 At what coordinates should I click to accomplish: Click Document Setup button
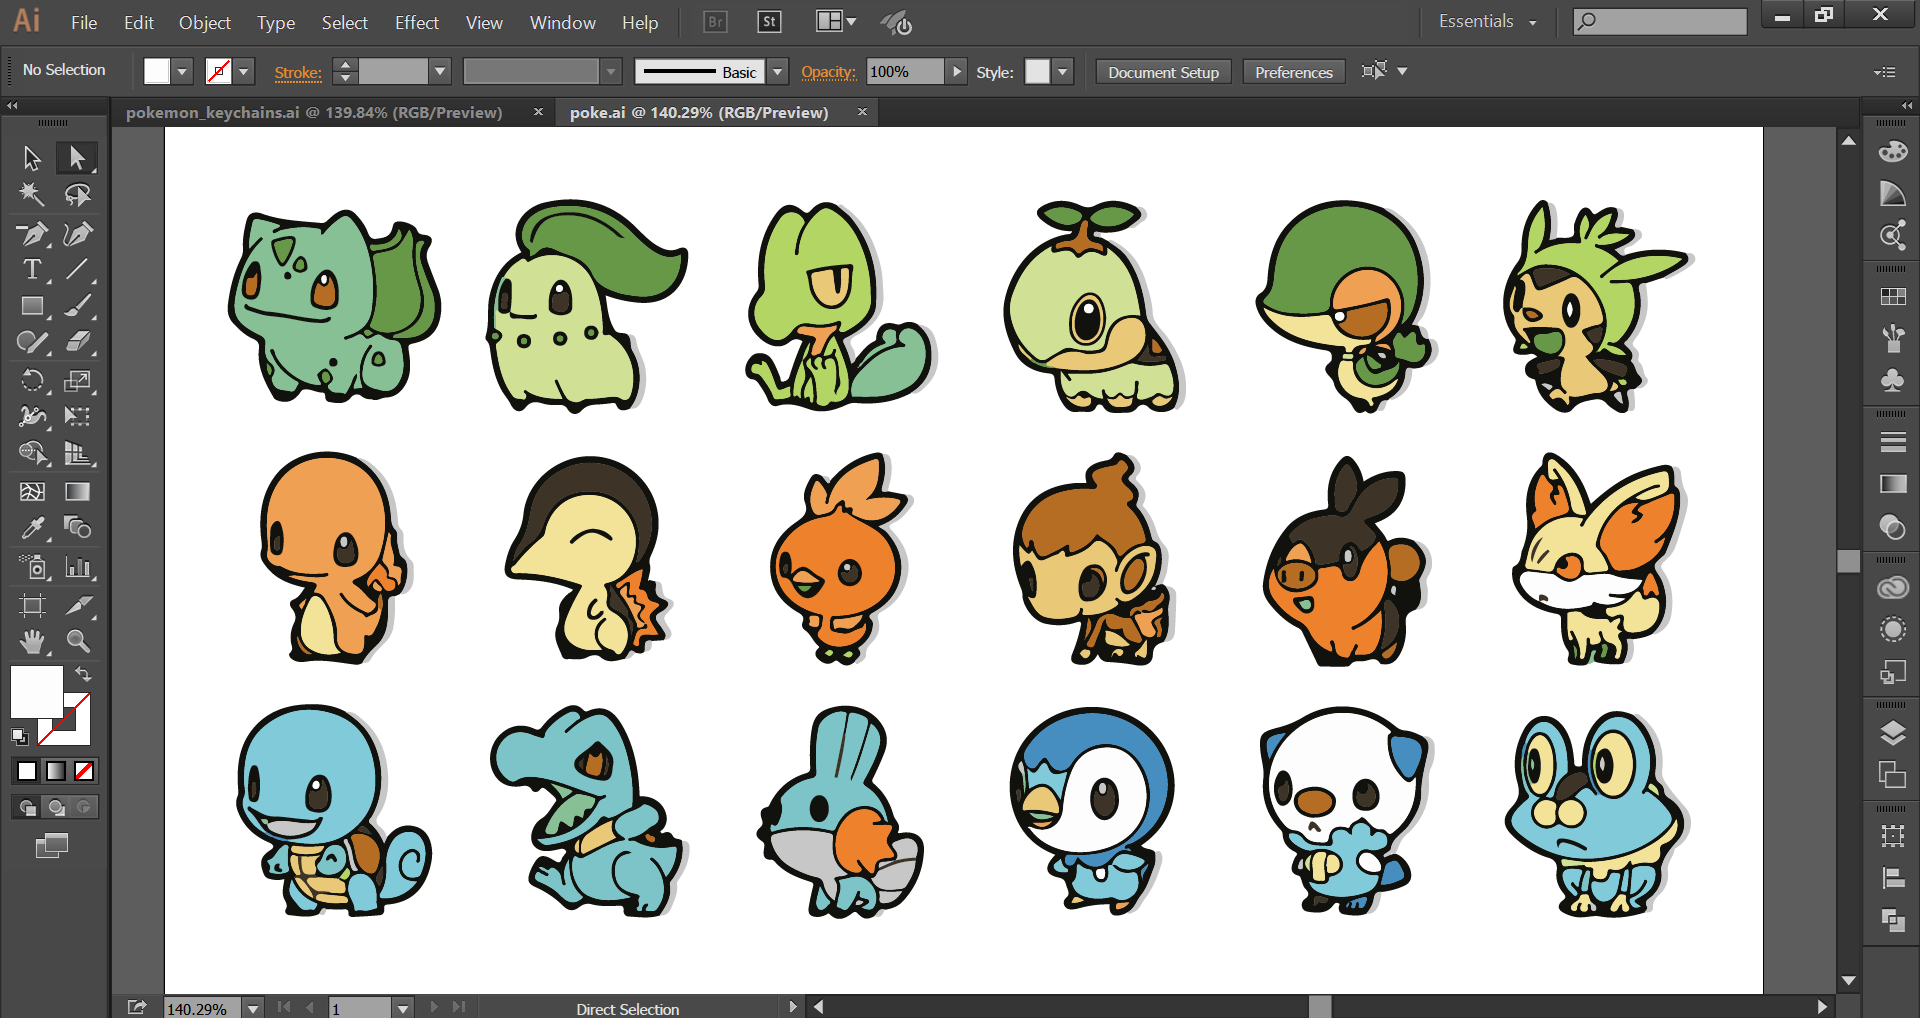(x=1163, y=72)
